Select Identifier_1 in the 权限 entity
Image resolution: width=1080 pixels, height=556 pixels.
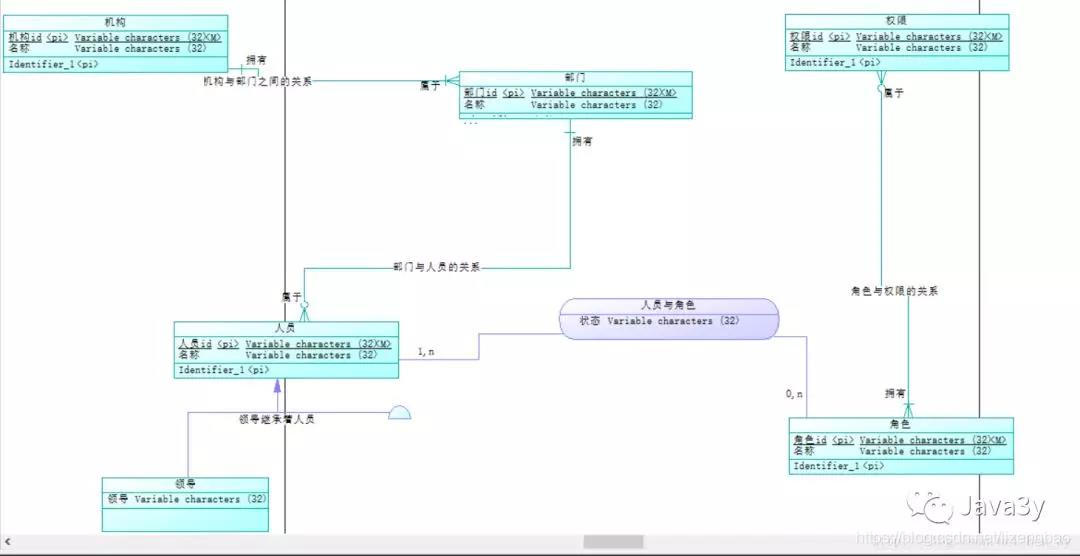click(835, 63)
